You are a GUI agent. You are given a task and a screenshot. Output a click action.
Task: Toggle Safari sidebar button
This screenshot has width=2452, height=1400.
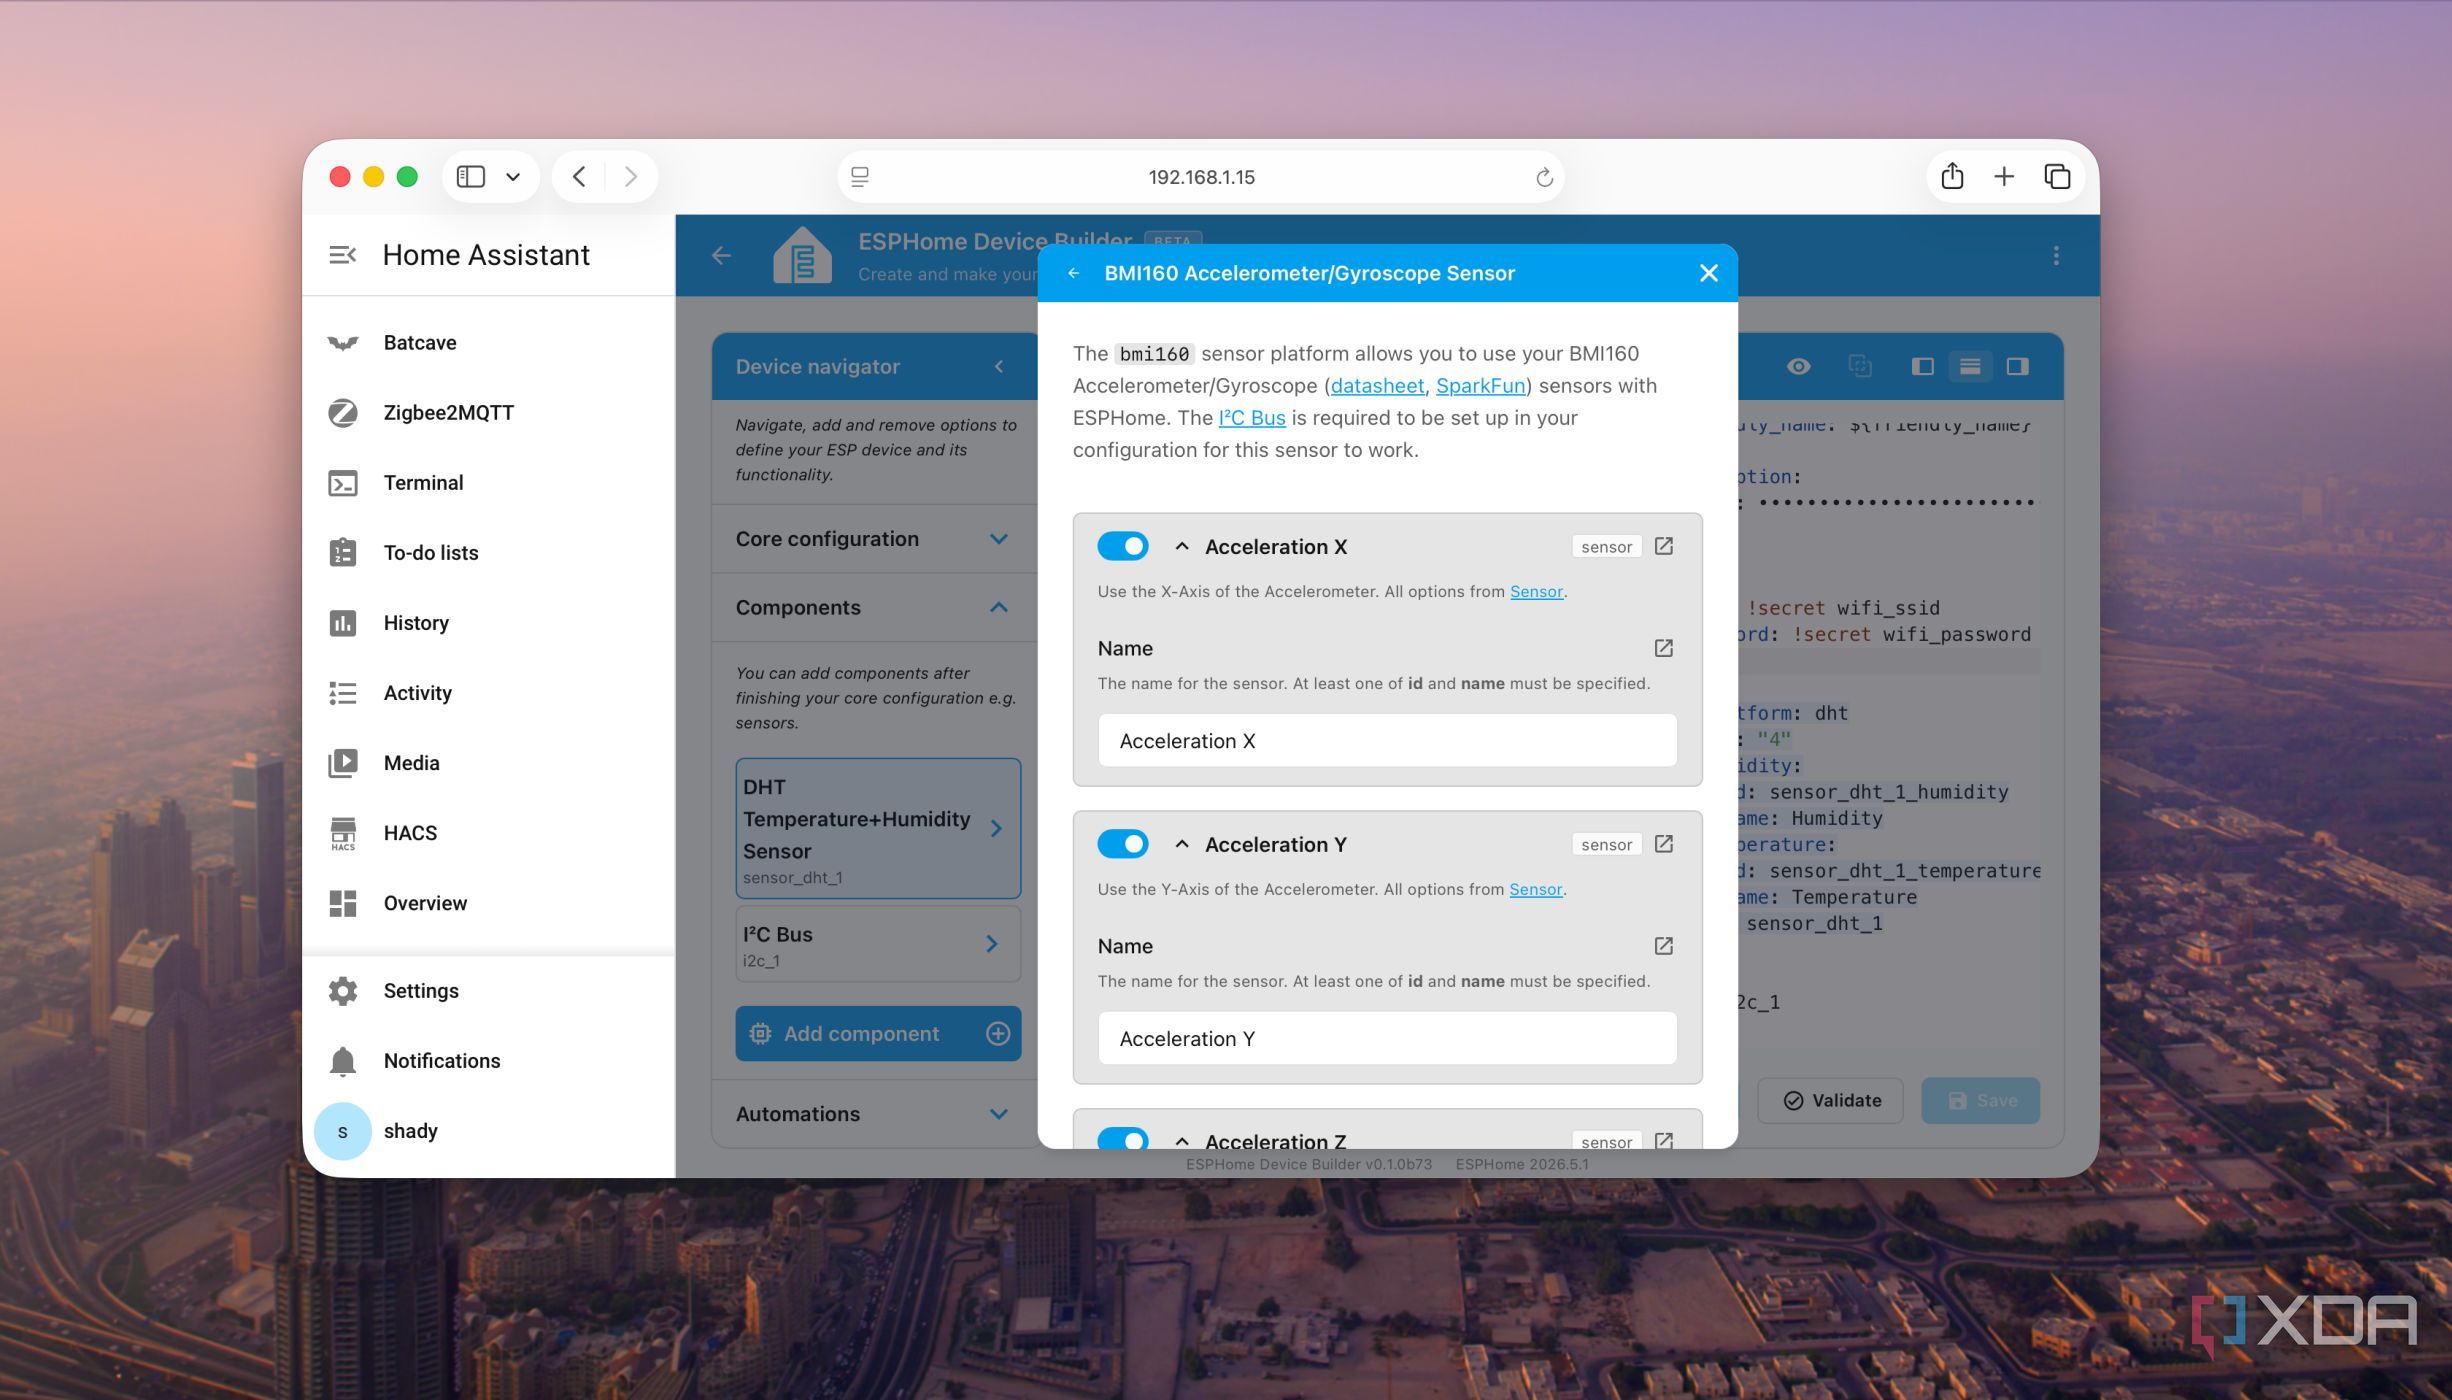(x=470, y=177)
